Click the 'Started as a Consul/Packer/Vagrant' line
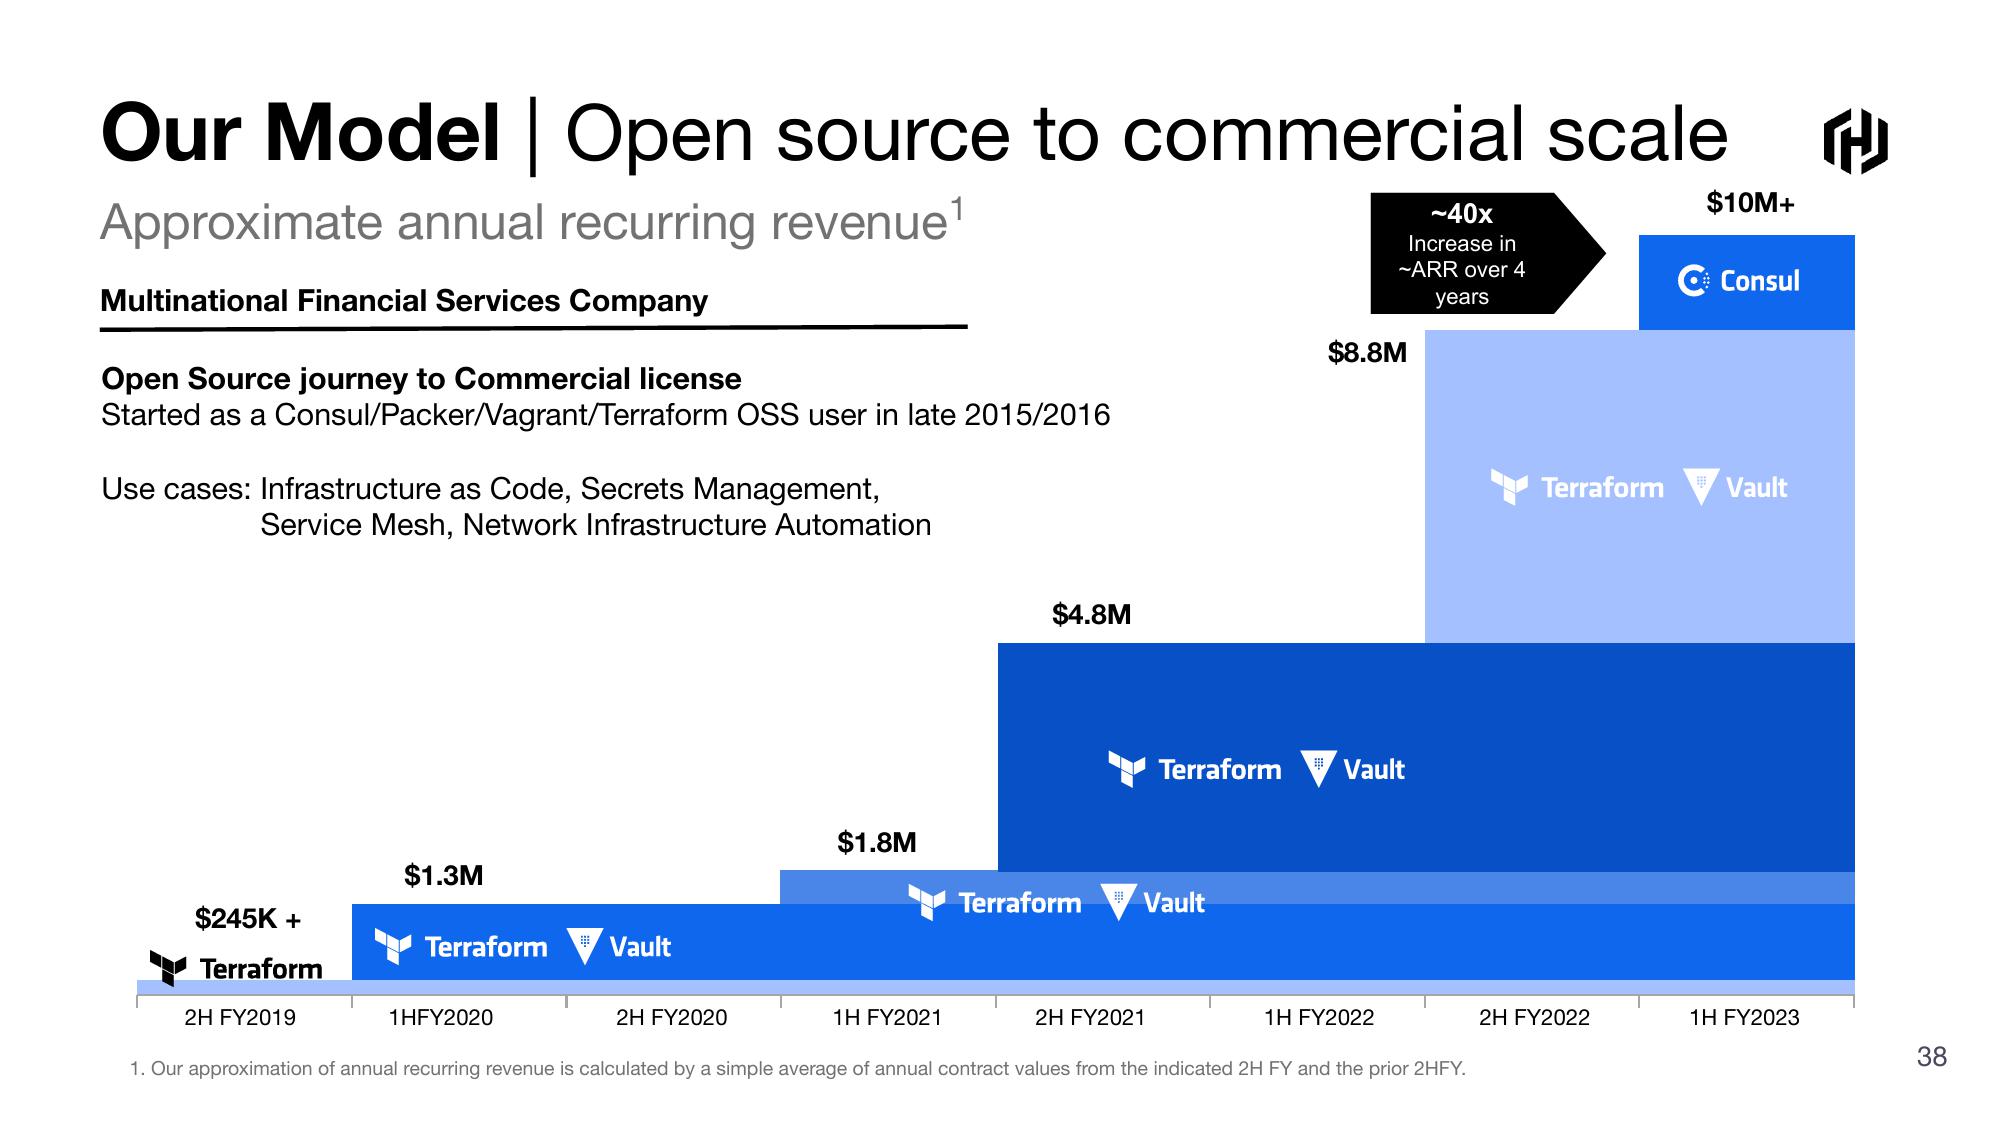This screenshot has height=1125, width=2000. (x=605, y=415)
